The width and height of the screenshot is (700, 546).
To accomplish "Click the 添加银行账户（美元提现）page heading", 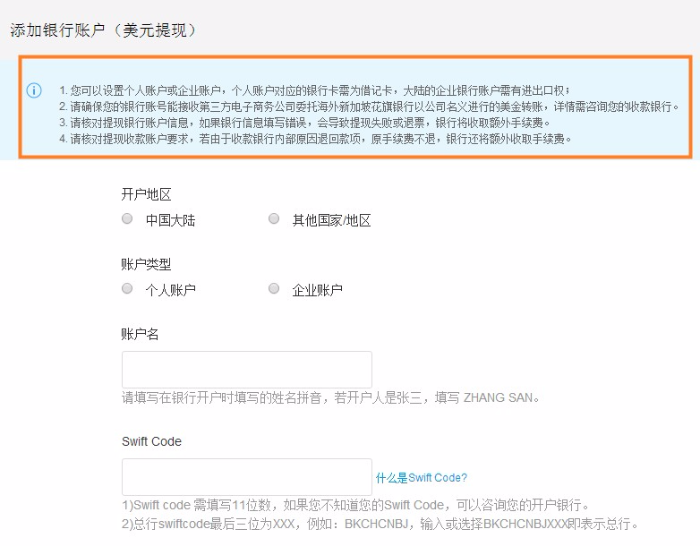I will [x=103, y=30].
